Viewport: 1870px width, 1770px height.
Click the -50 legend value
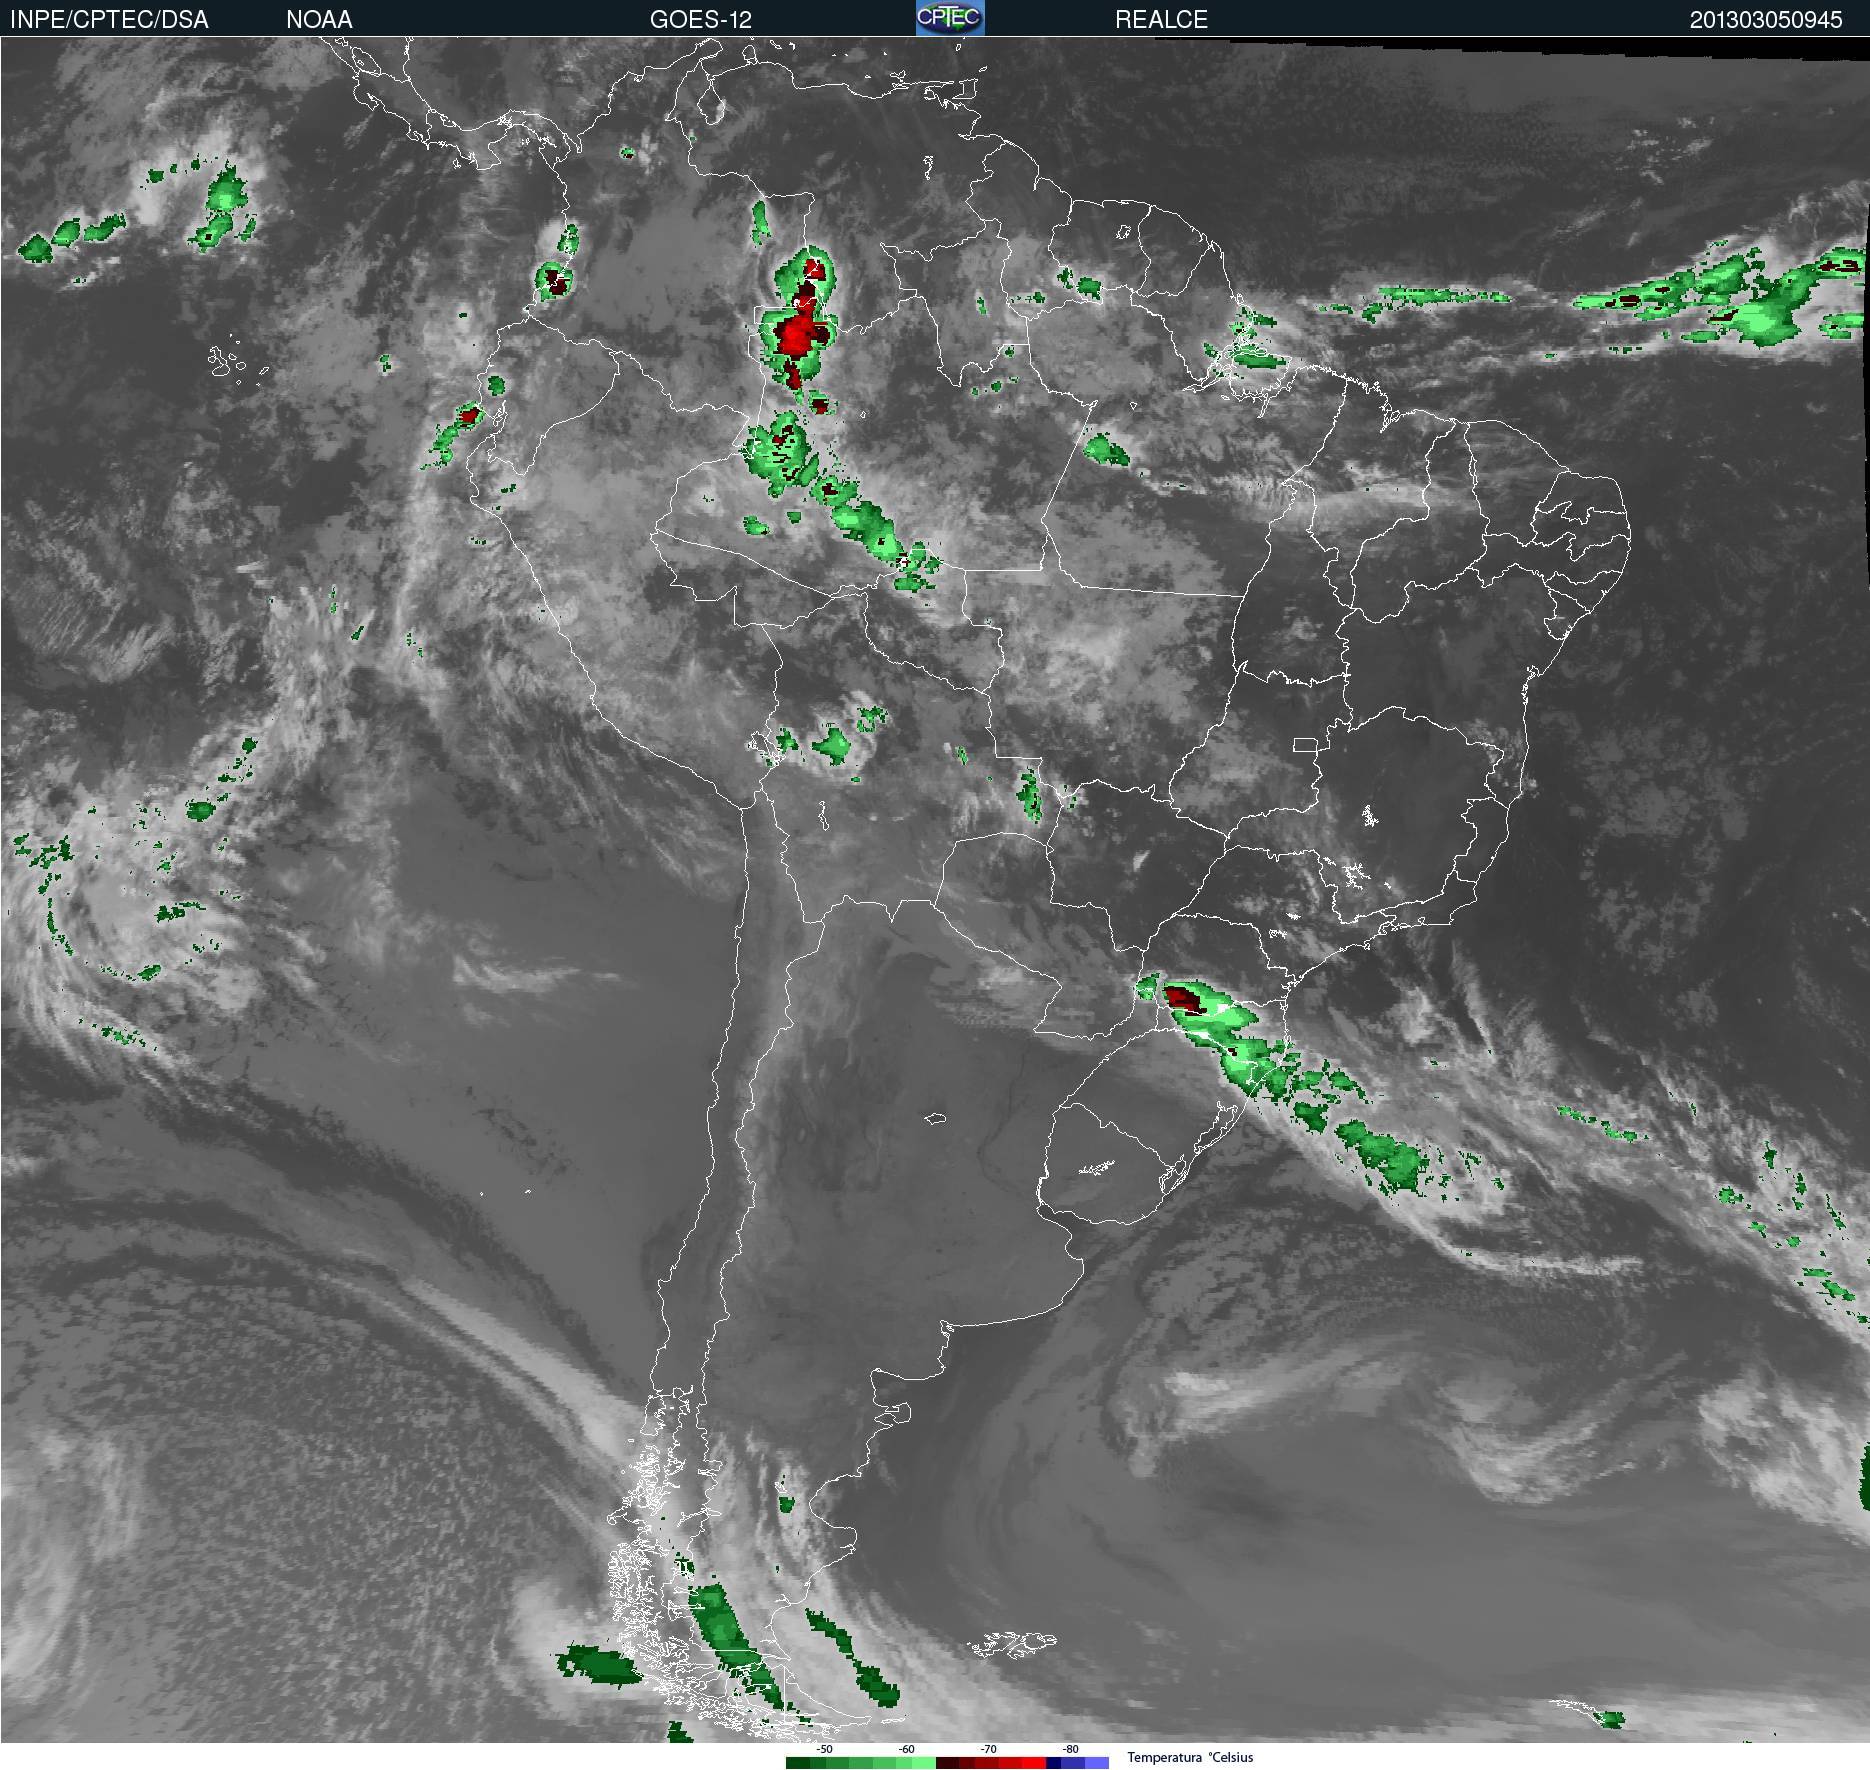(824, 1749)
